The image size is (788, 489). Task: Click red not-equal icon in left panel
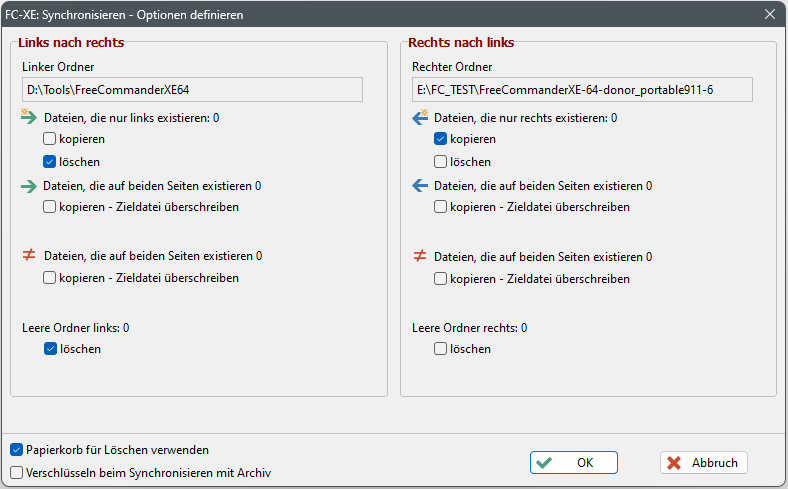tap(29, 255)
